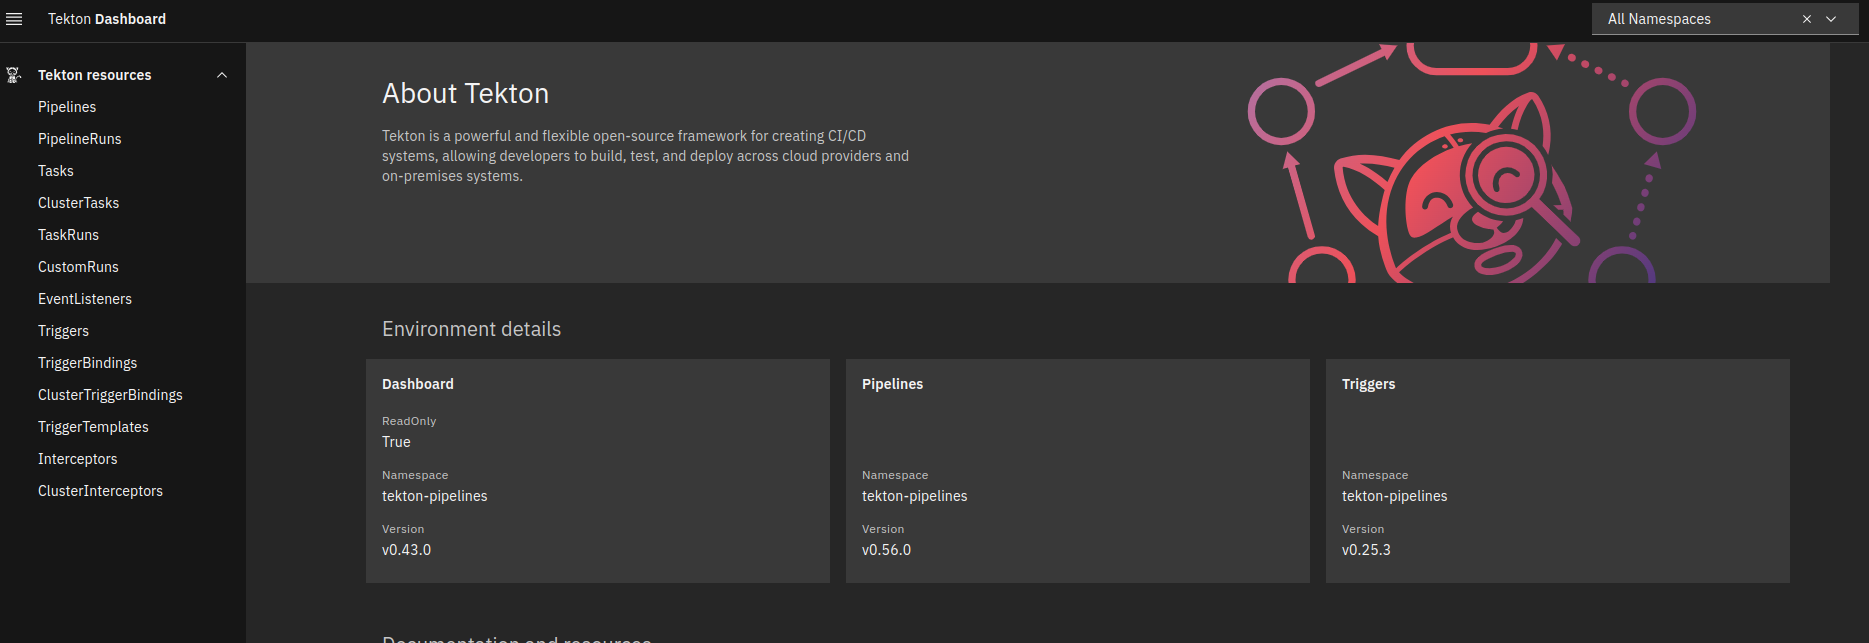Image resolution: width=1869 pixels, height=643 pixels.
Task: Click the Tekton description paragraph
Action: click(645, 156)
